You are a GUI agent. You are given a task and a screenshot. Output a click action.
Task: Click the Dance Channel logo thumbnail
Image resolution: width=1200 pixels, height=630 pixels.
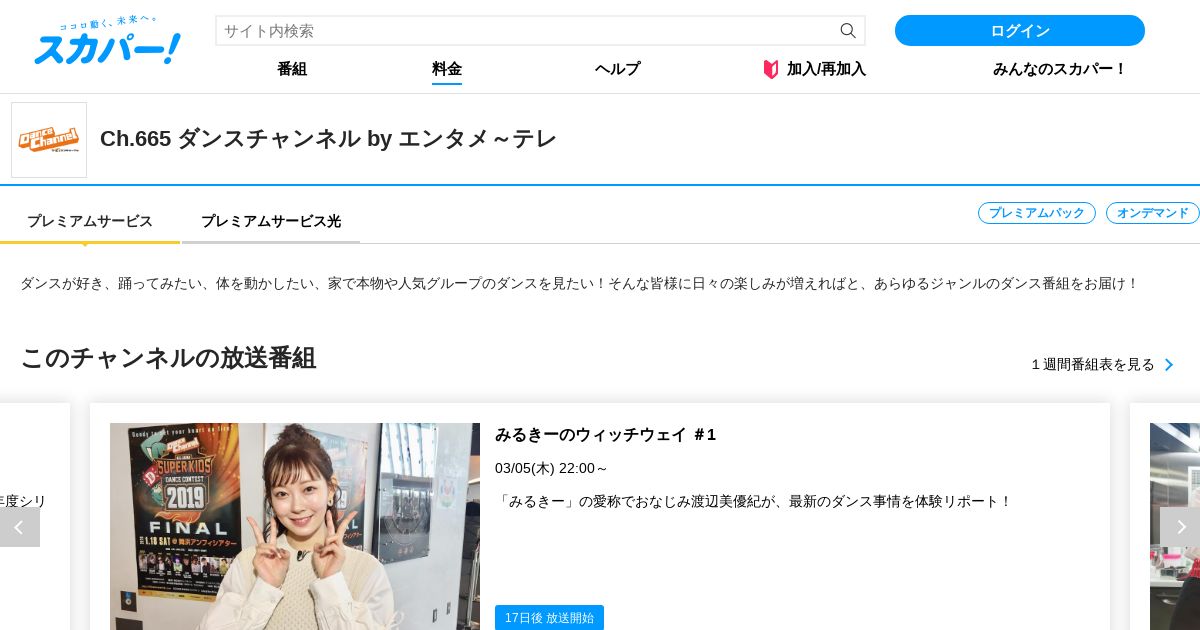tap(49, 140)
